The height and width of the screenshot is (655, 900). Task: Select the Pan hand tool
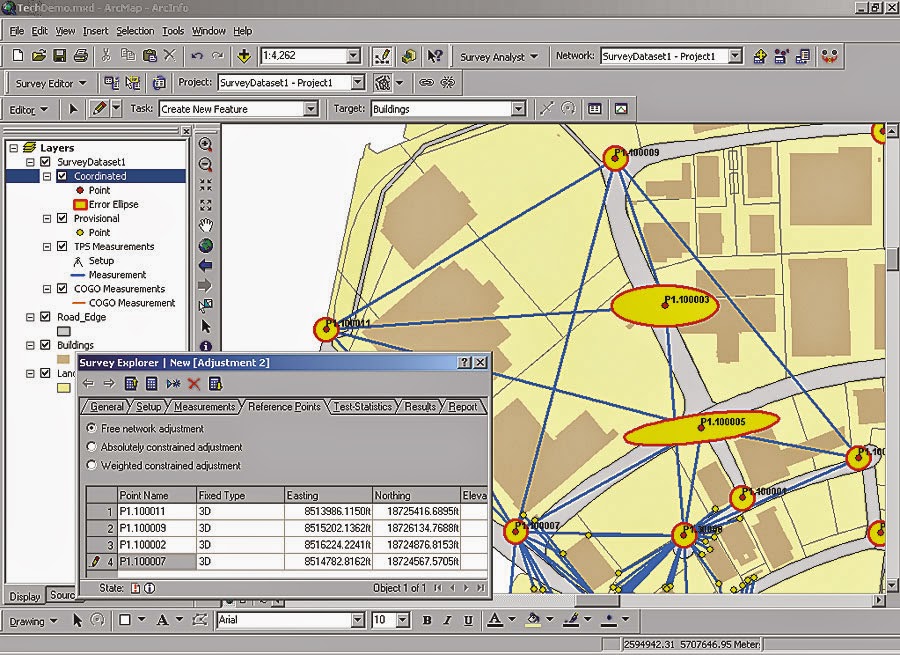point(205,225)
